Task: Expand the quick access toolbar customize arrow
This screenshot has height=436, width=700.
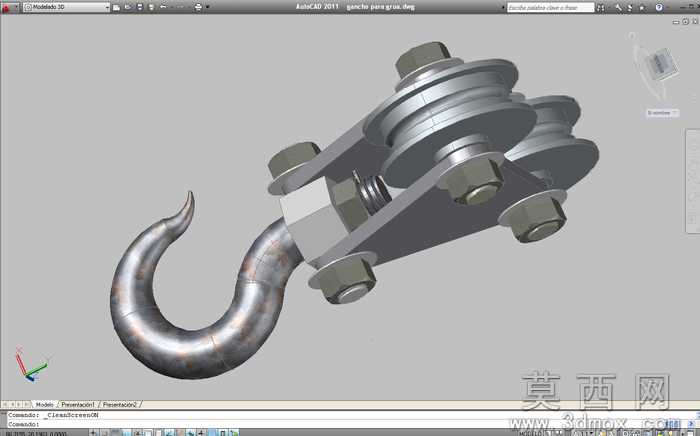Action: (x=208, y=7)
